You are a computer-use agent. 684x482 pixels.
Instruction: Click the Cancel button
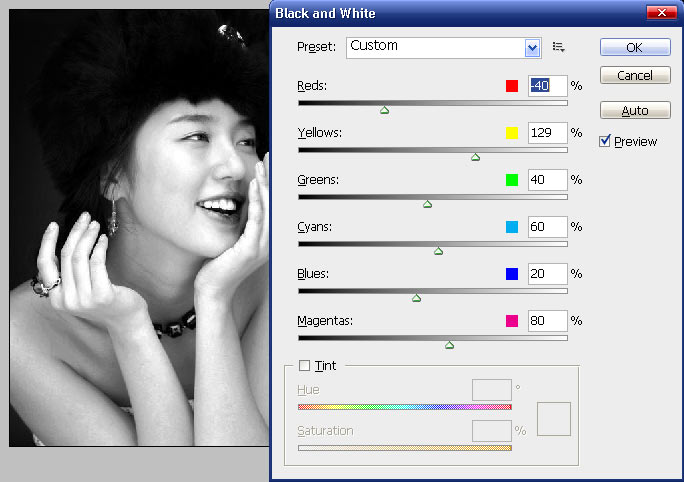click(x=635, y=75)
